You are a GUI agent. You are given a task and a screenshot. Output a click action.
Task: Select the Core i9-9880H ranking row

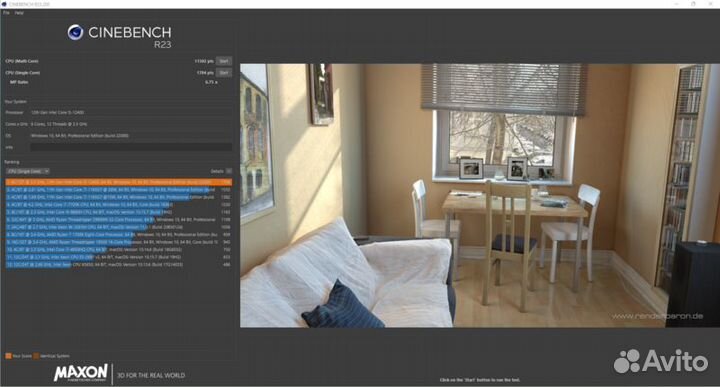[118, 212]
